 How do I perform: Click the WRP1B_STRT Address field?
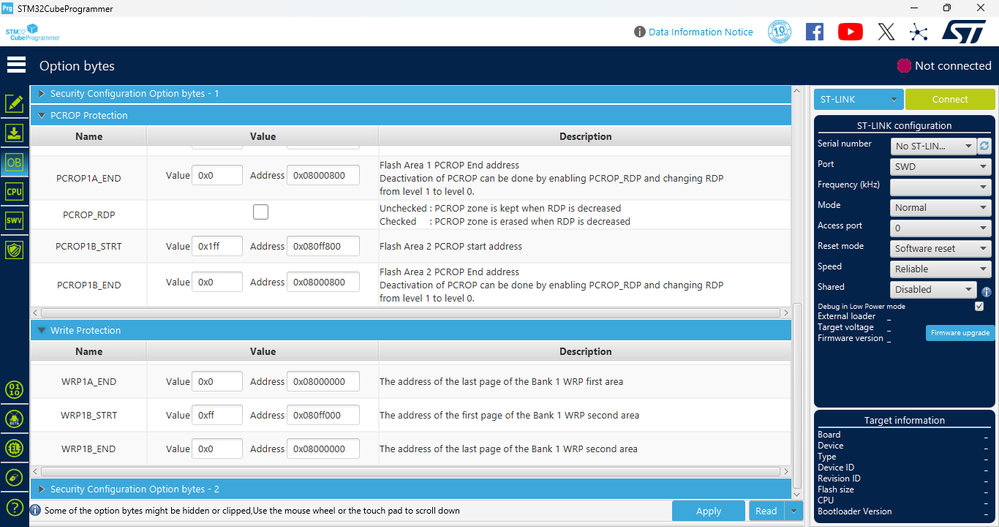click(x=323, y=415)
